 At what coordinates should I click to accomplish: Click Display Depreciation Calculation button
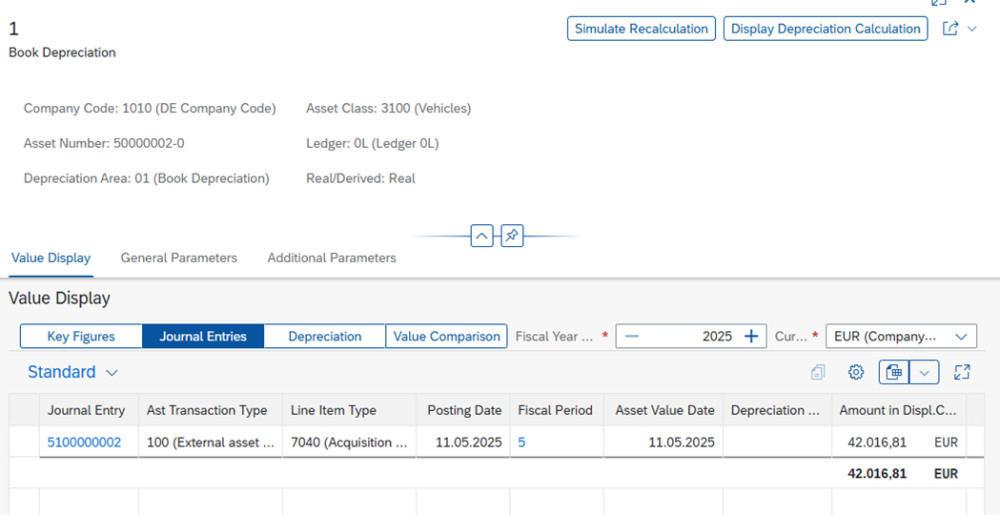tap(825, 29)
